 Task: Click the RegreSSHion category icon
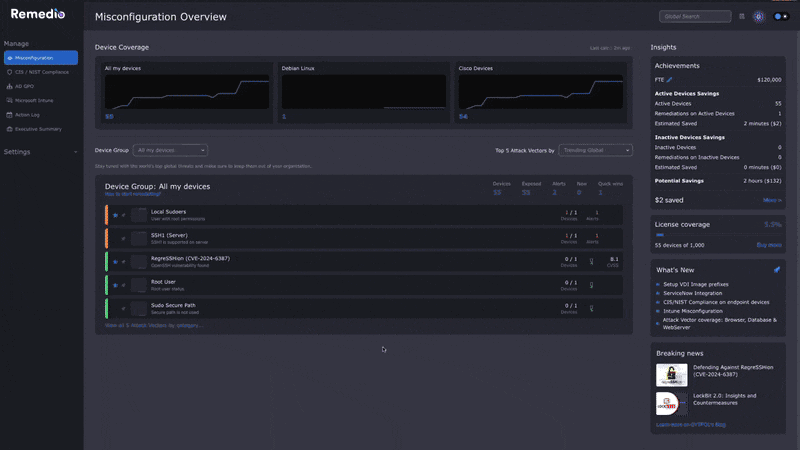pyautogui.click(x=139, y=262)
